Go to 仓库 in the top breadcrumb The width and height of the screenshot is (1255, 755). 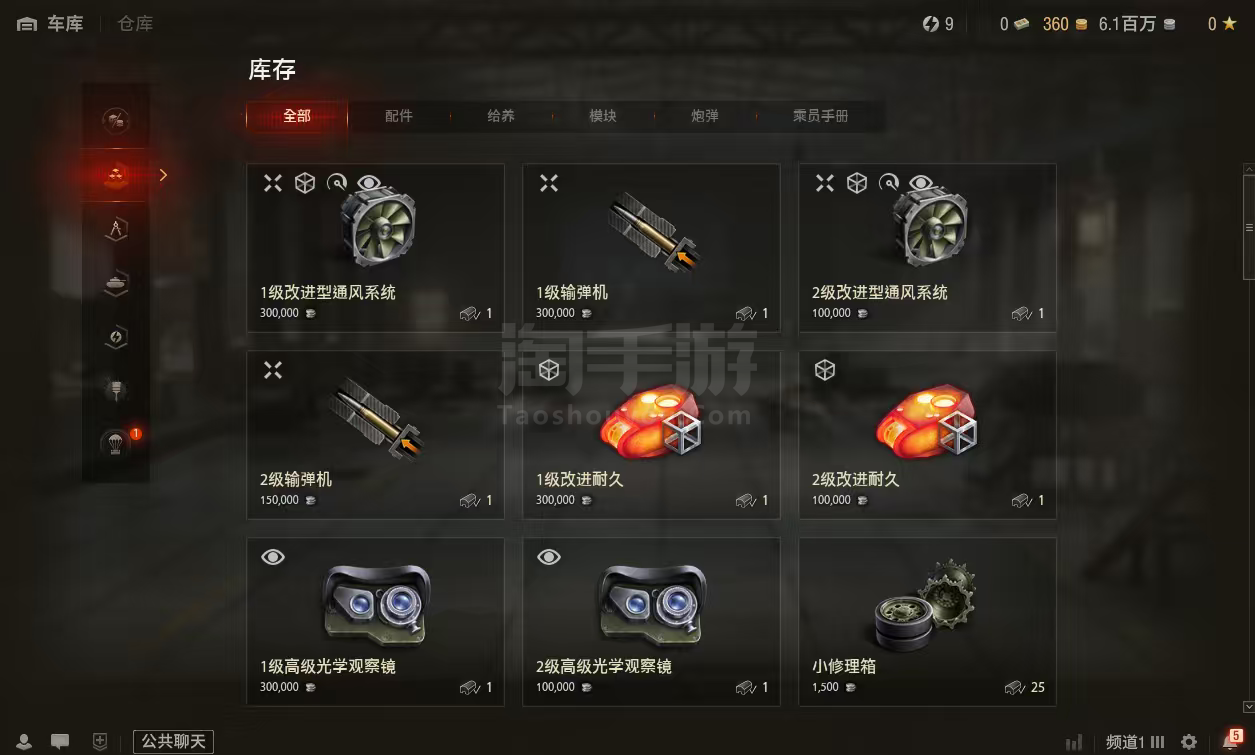pos(135,24)
